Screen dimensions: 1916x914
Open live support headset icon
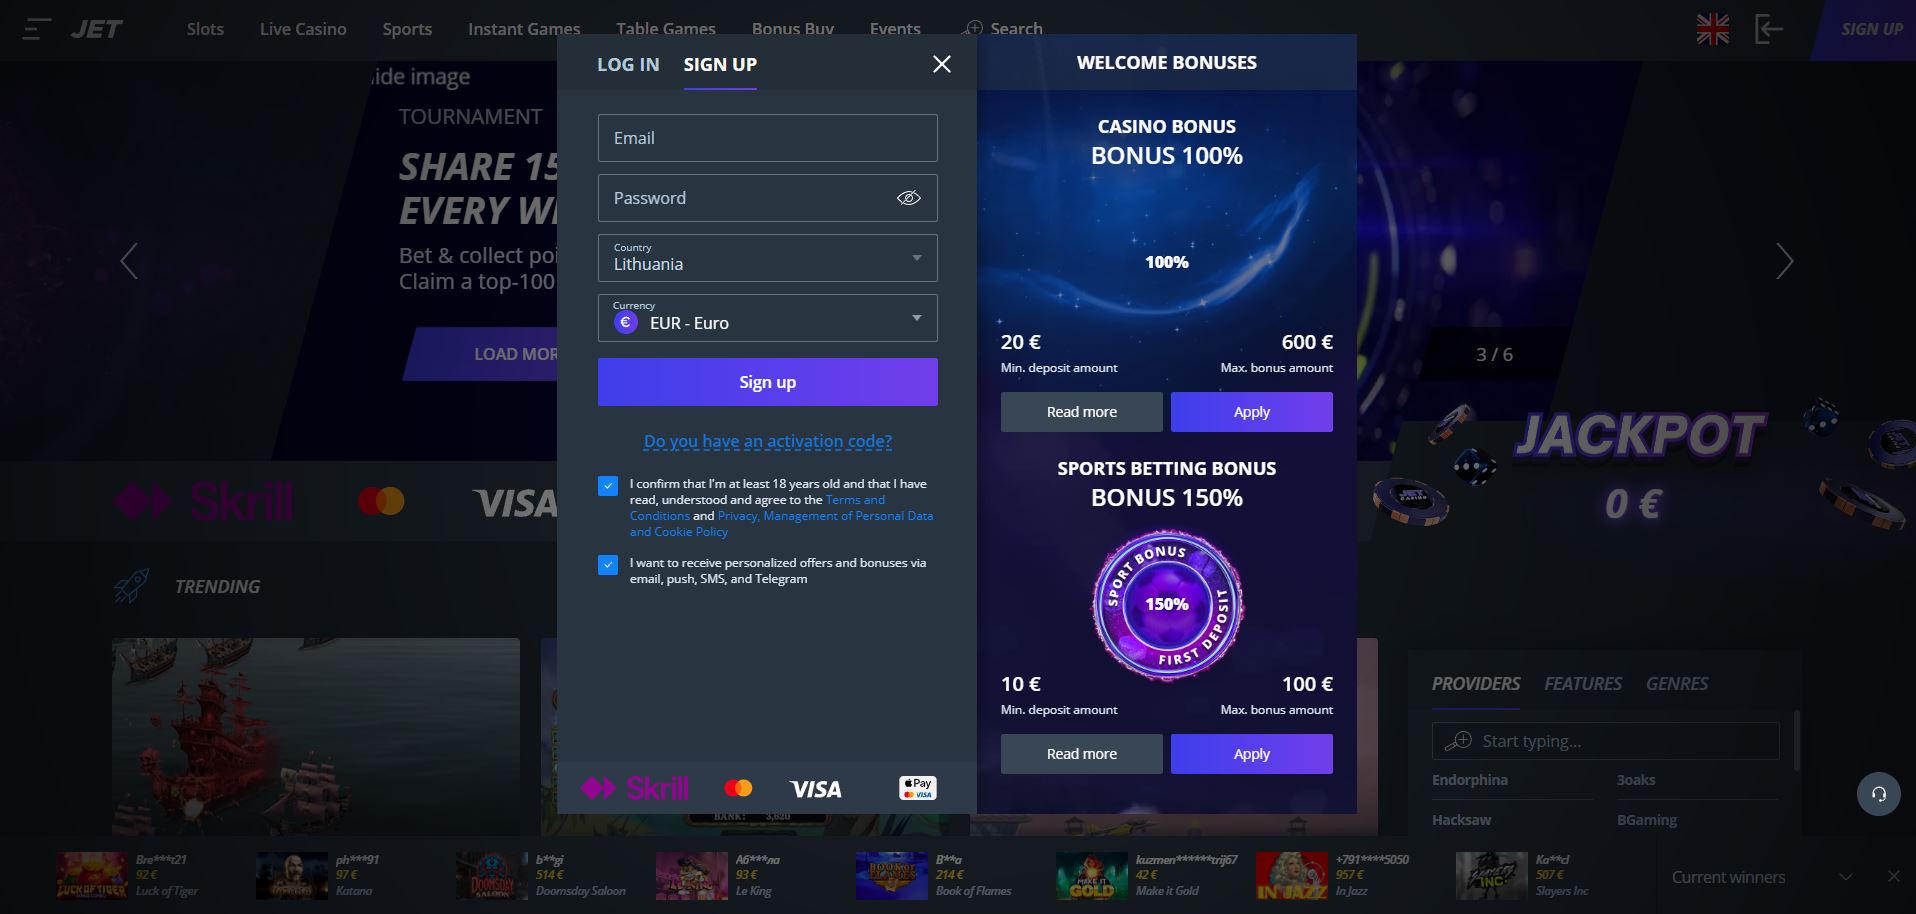click(x=1879, y=794)
